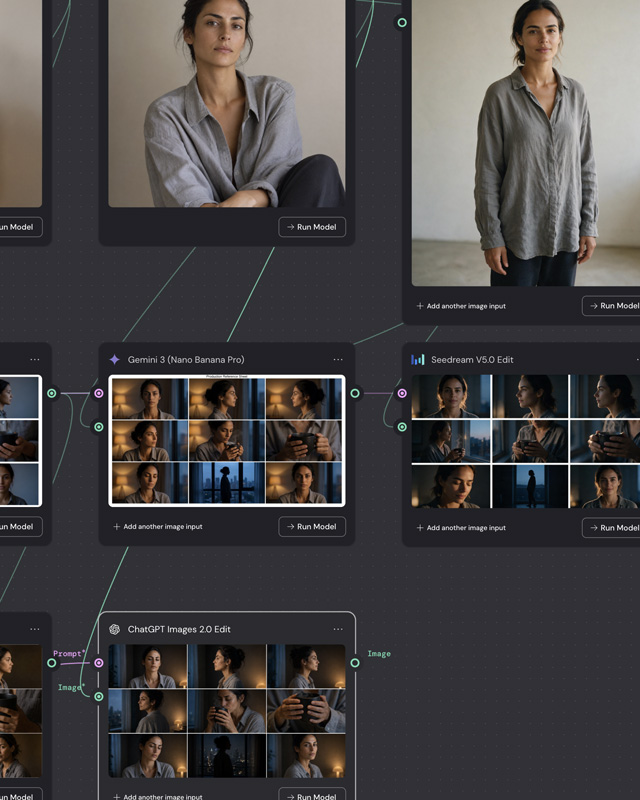
Task: Select the green input port on the standing portrait node
Action: [402, 22]
